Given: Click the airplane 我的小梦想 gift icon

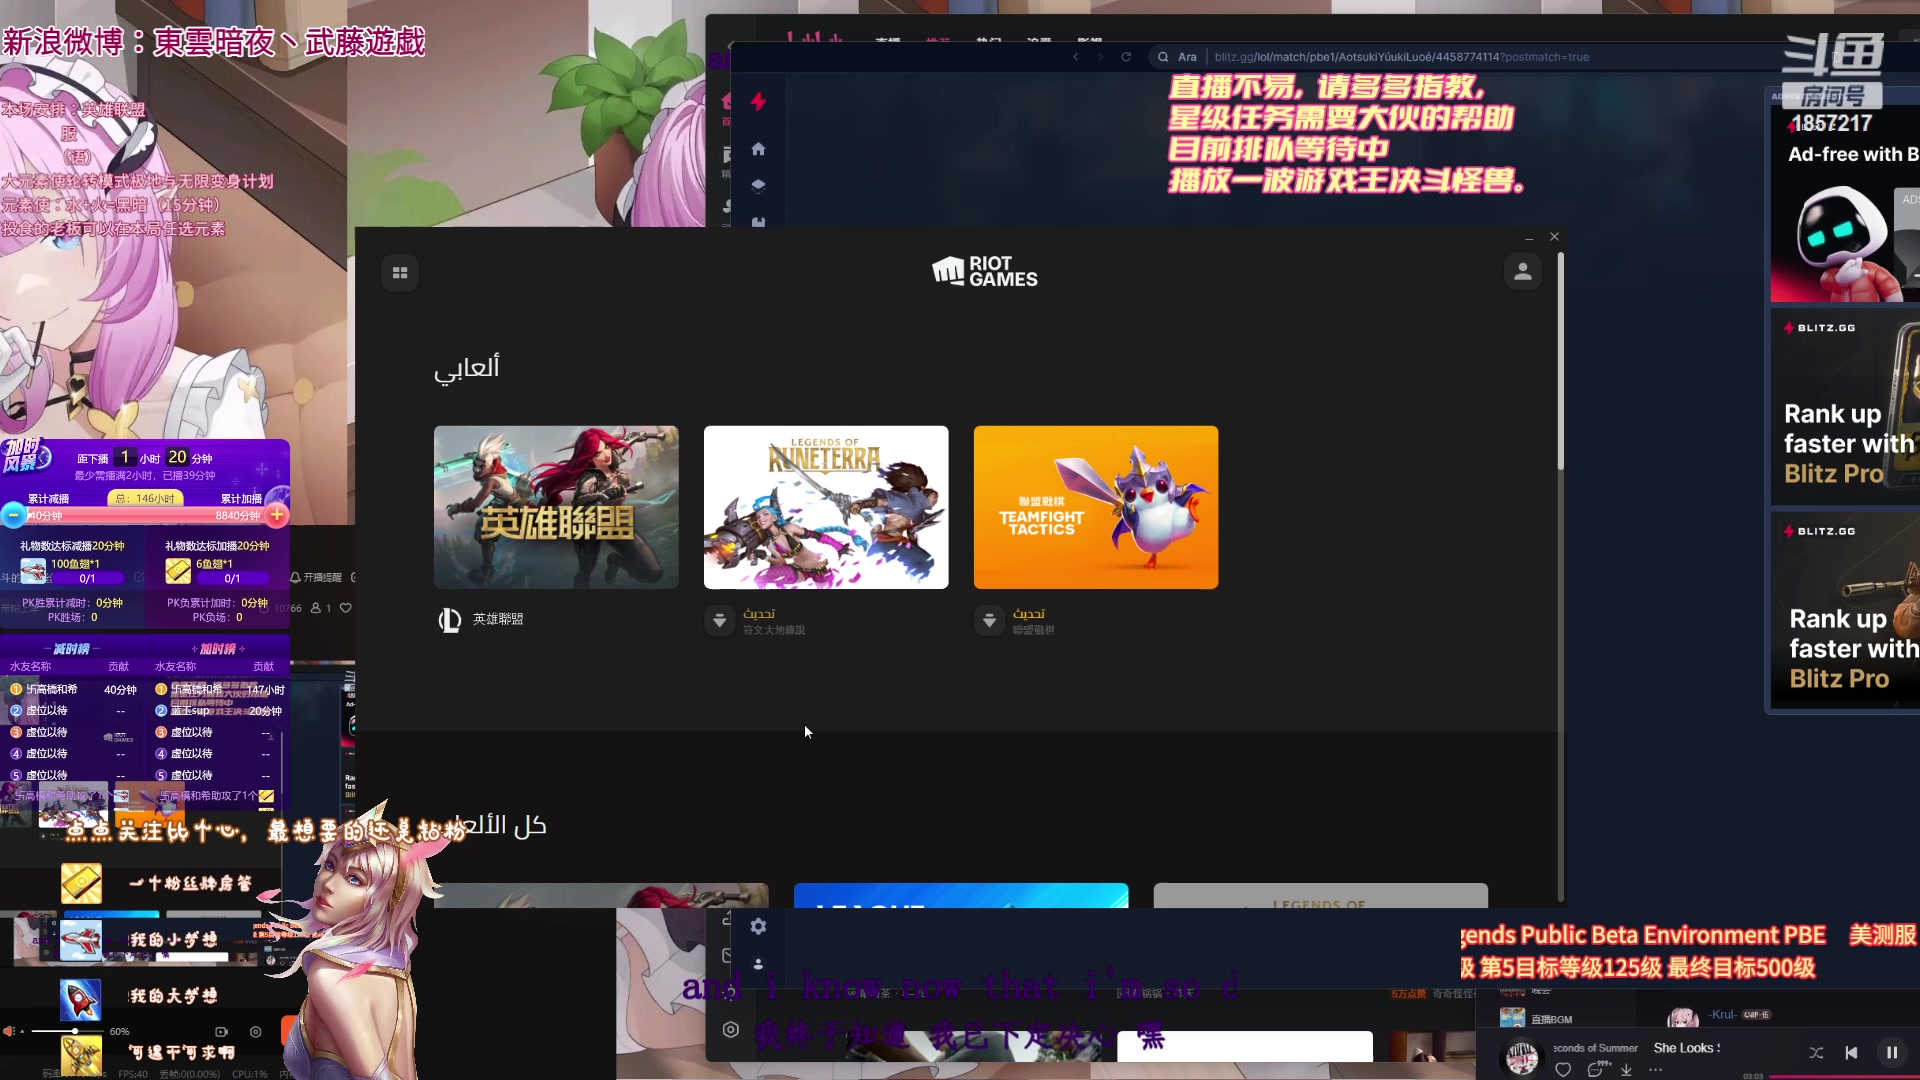Looking at the screenshot, I should click(x=80, y=941).
